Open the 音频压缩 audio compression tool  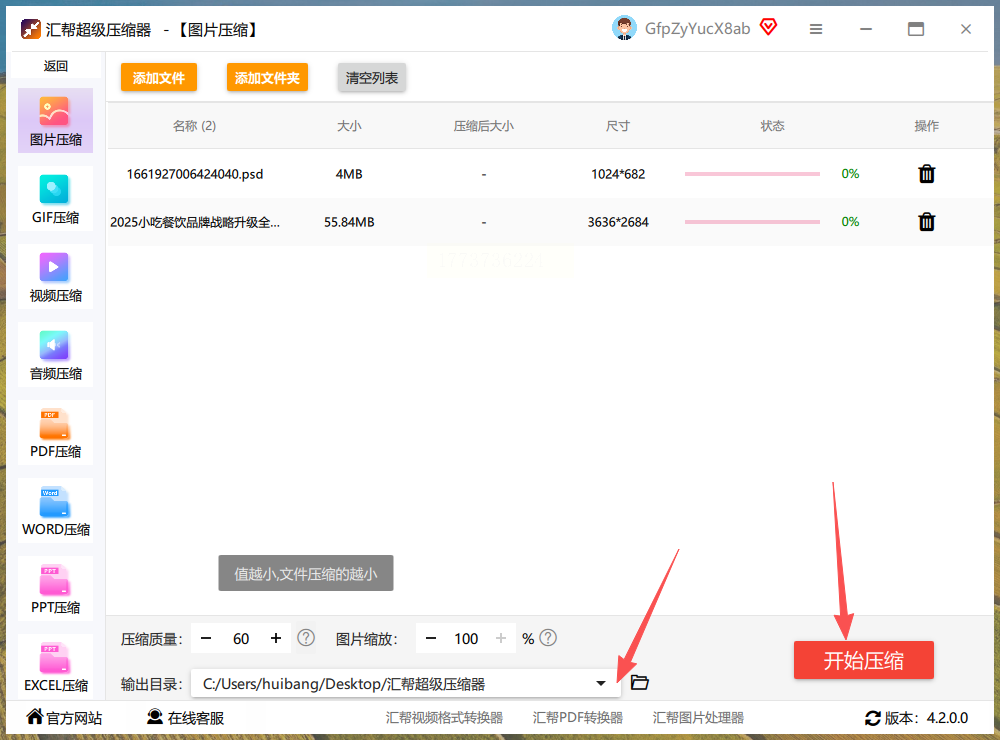coord(55,355)
